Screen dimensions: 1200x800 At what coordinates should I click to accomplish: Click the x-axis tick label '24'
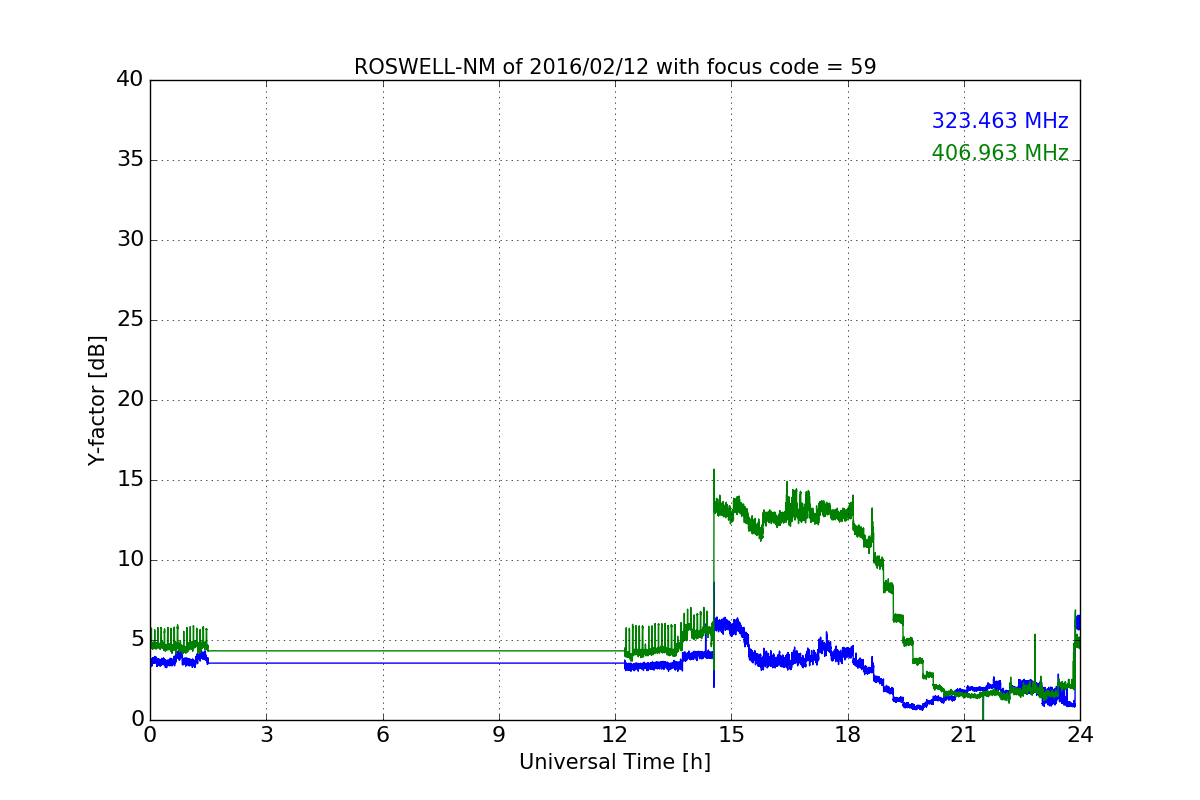pyautogui.click(x=1080, y=734)
